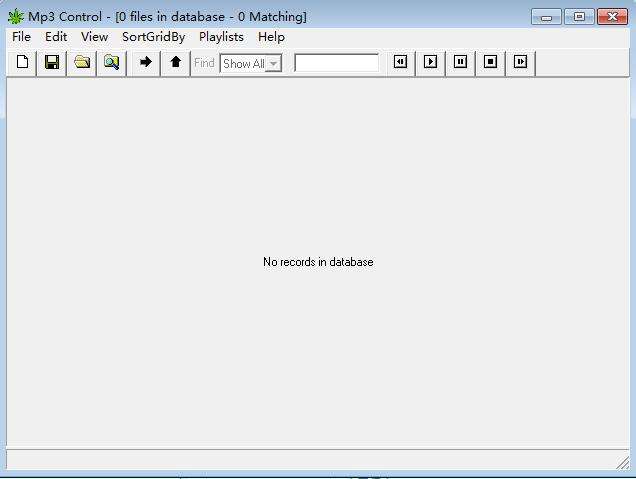Open the SortGridBy menu
The height and width of the screenshot is (479, 636).
point(154,37)
